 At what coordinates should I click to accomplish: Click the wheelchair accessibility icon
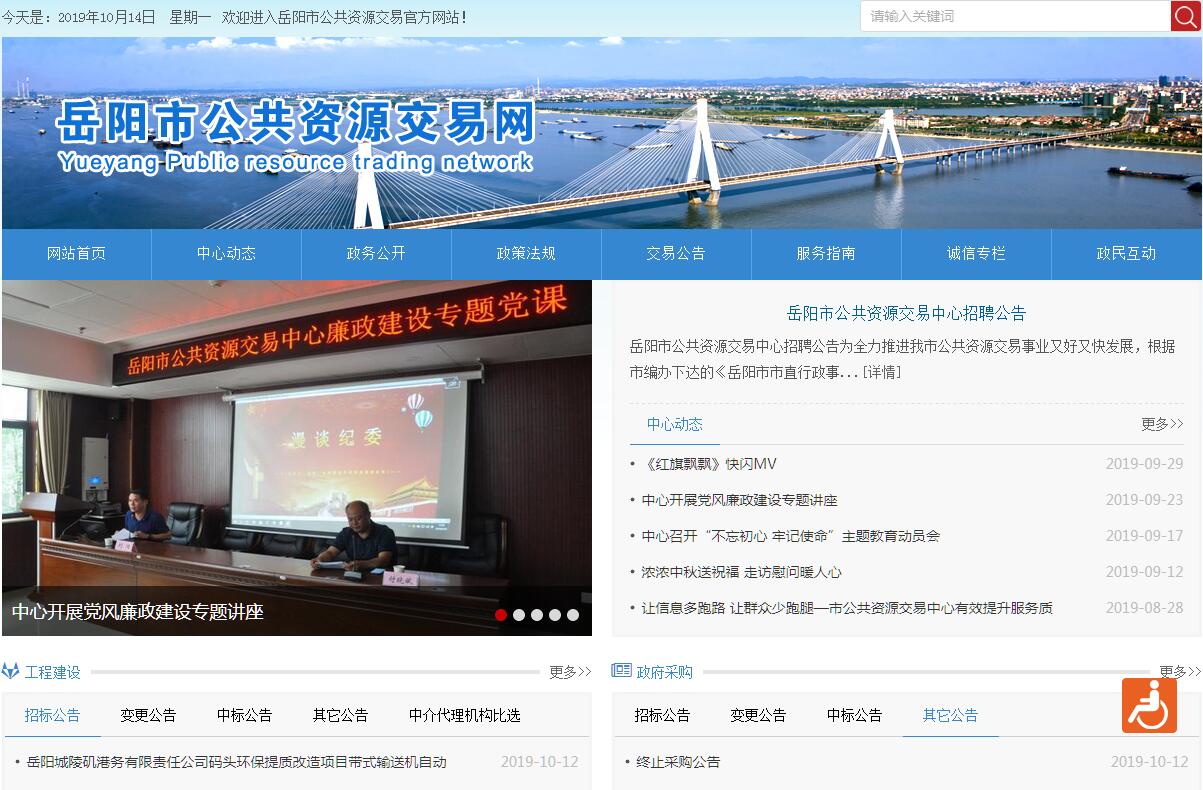click(1149, 705)
